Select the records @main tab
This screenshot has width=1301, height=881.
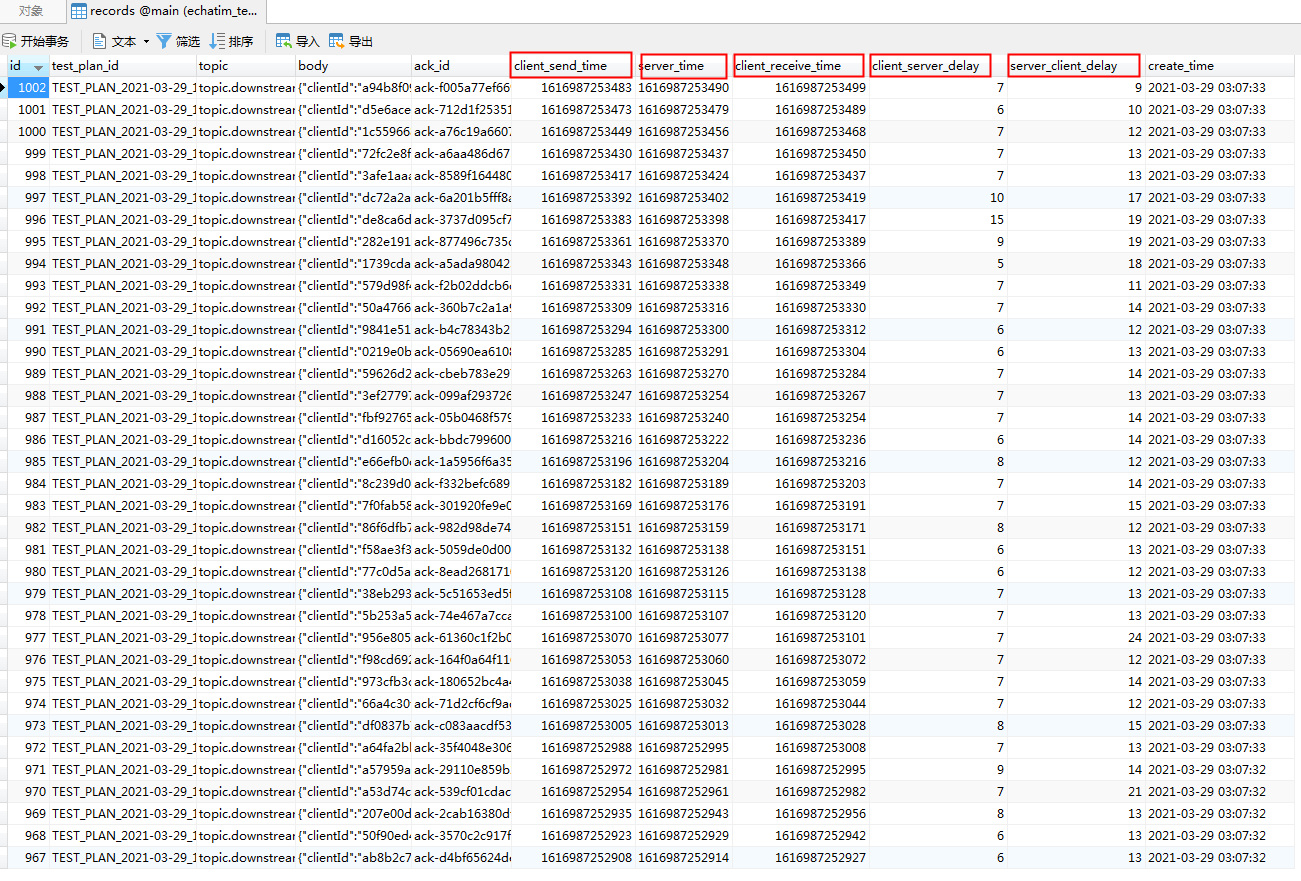pyautogui.click(x=172, y=11)
